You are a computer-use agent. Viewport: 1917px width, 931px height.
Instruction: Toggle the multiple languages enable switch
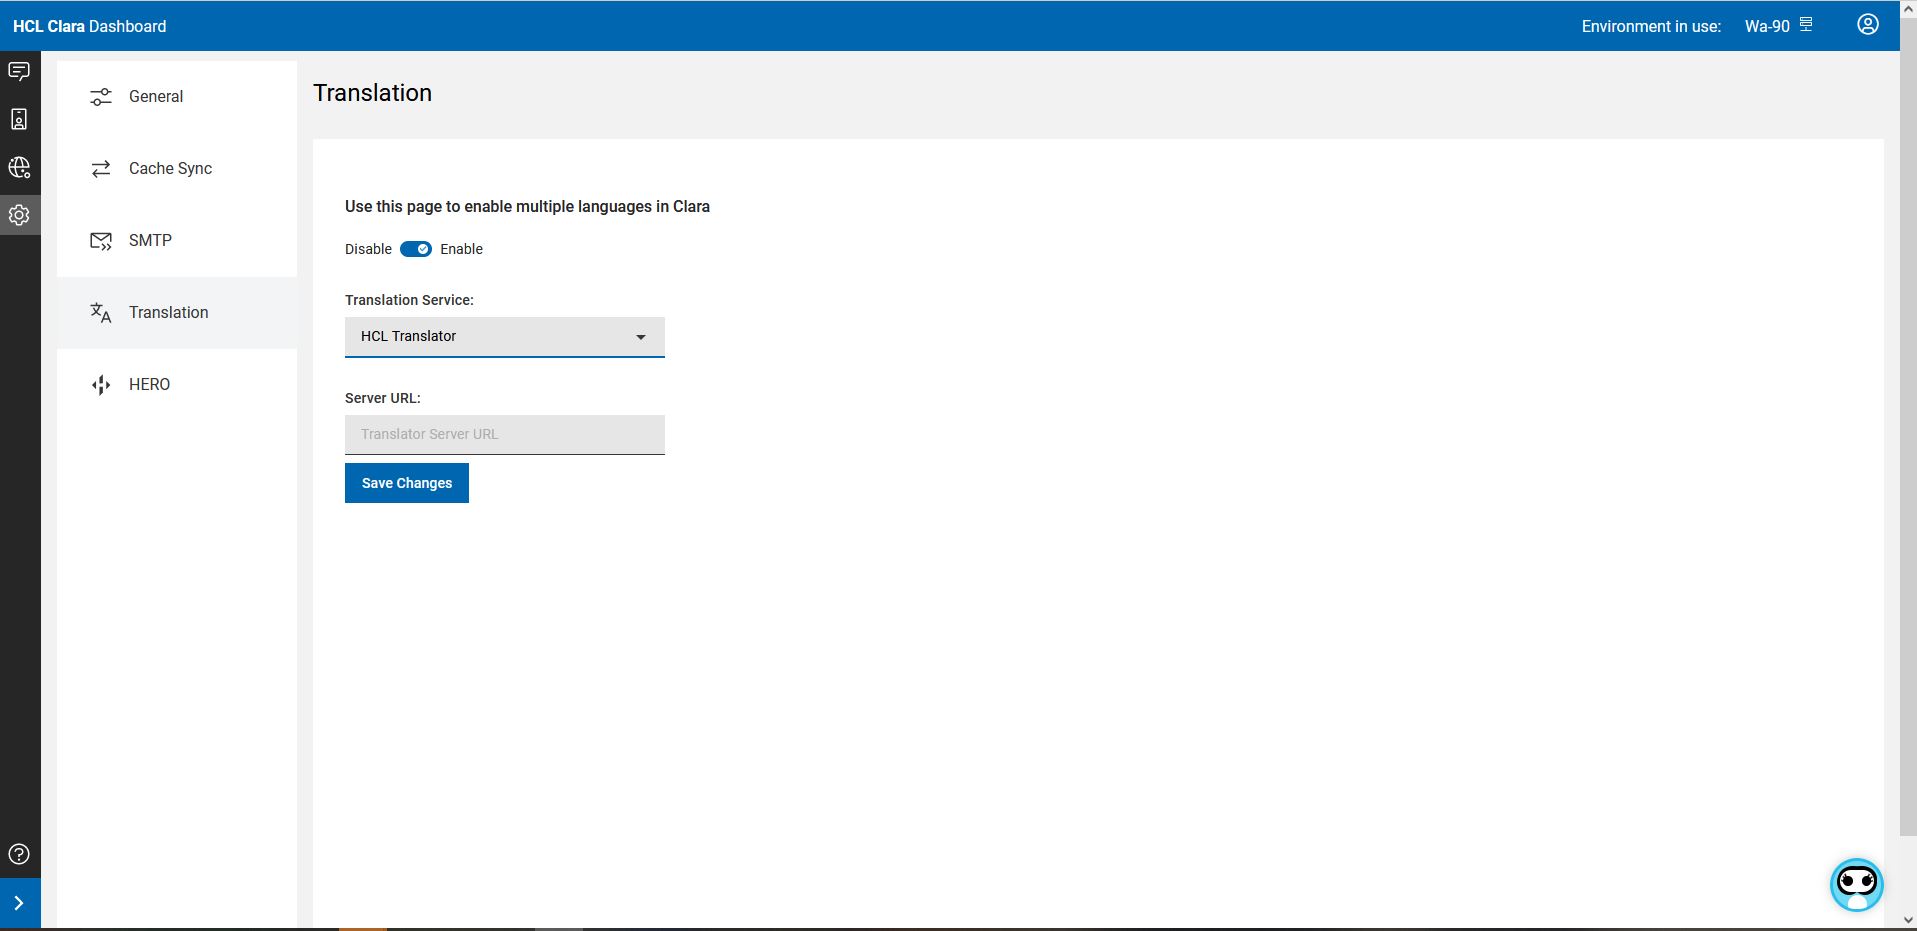tap(416, 249)
